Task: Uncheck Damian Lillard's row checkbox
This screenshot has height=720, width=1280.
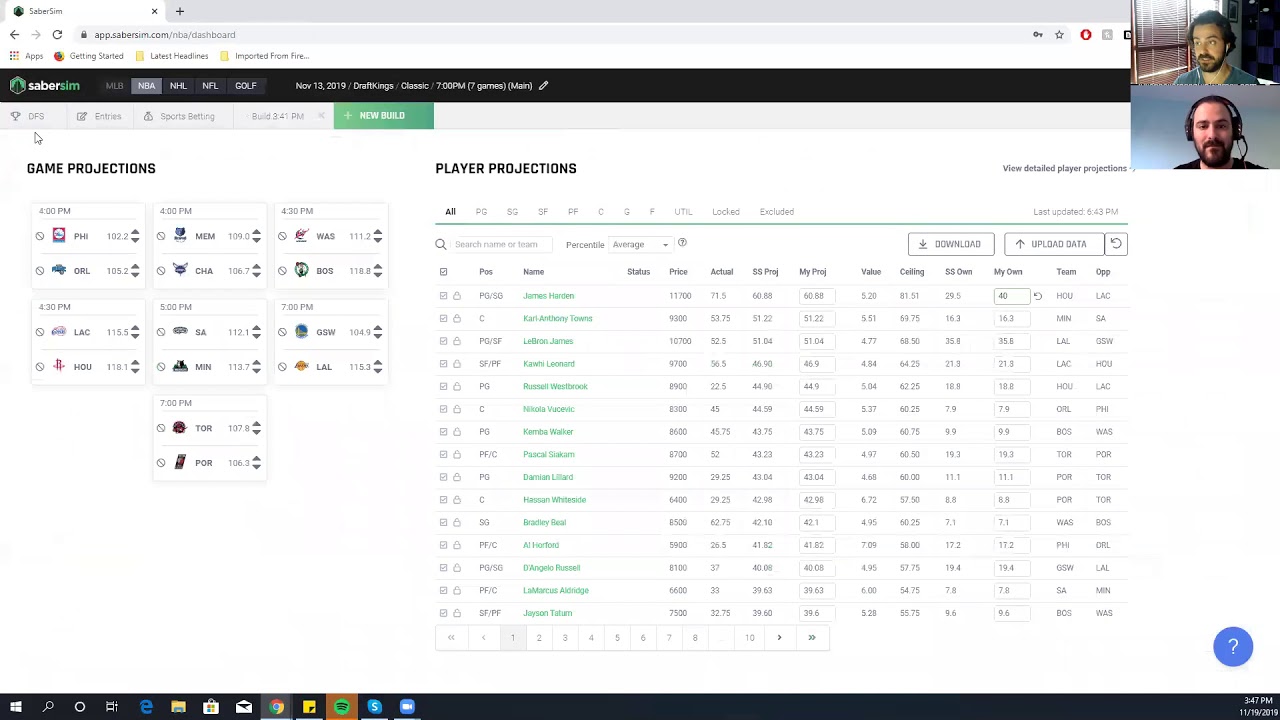Action: (444, 477)
